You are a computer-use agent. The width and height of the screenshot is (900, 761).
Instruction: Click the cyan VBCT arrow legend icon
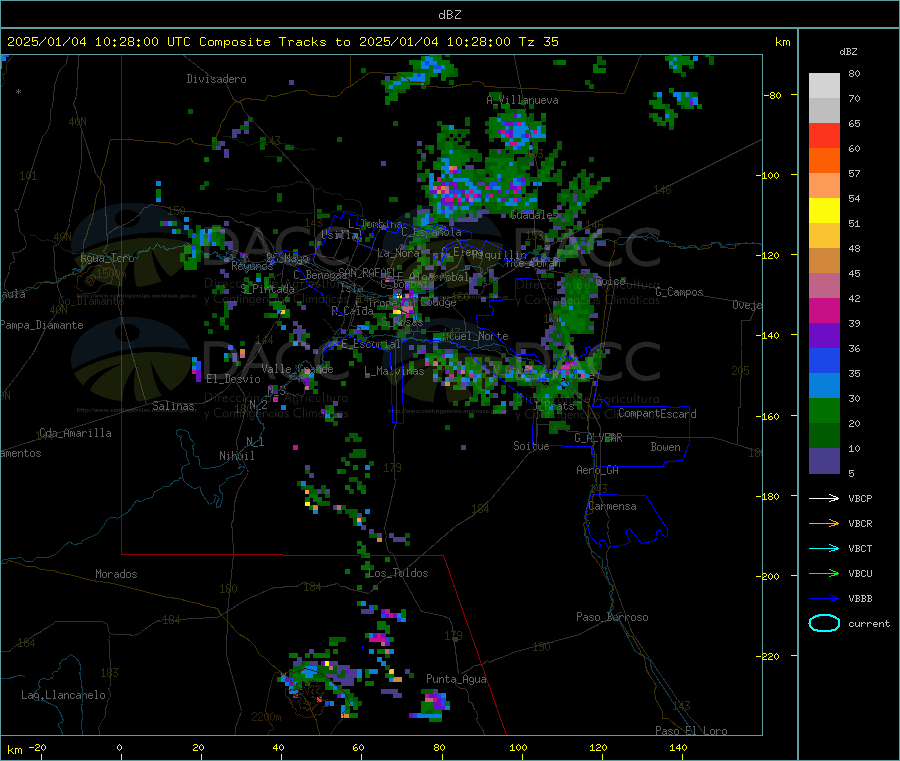pyautogui.click(x=824, y=549)
